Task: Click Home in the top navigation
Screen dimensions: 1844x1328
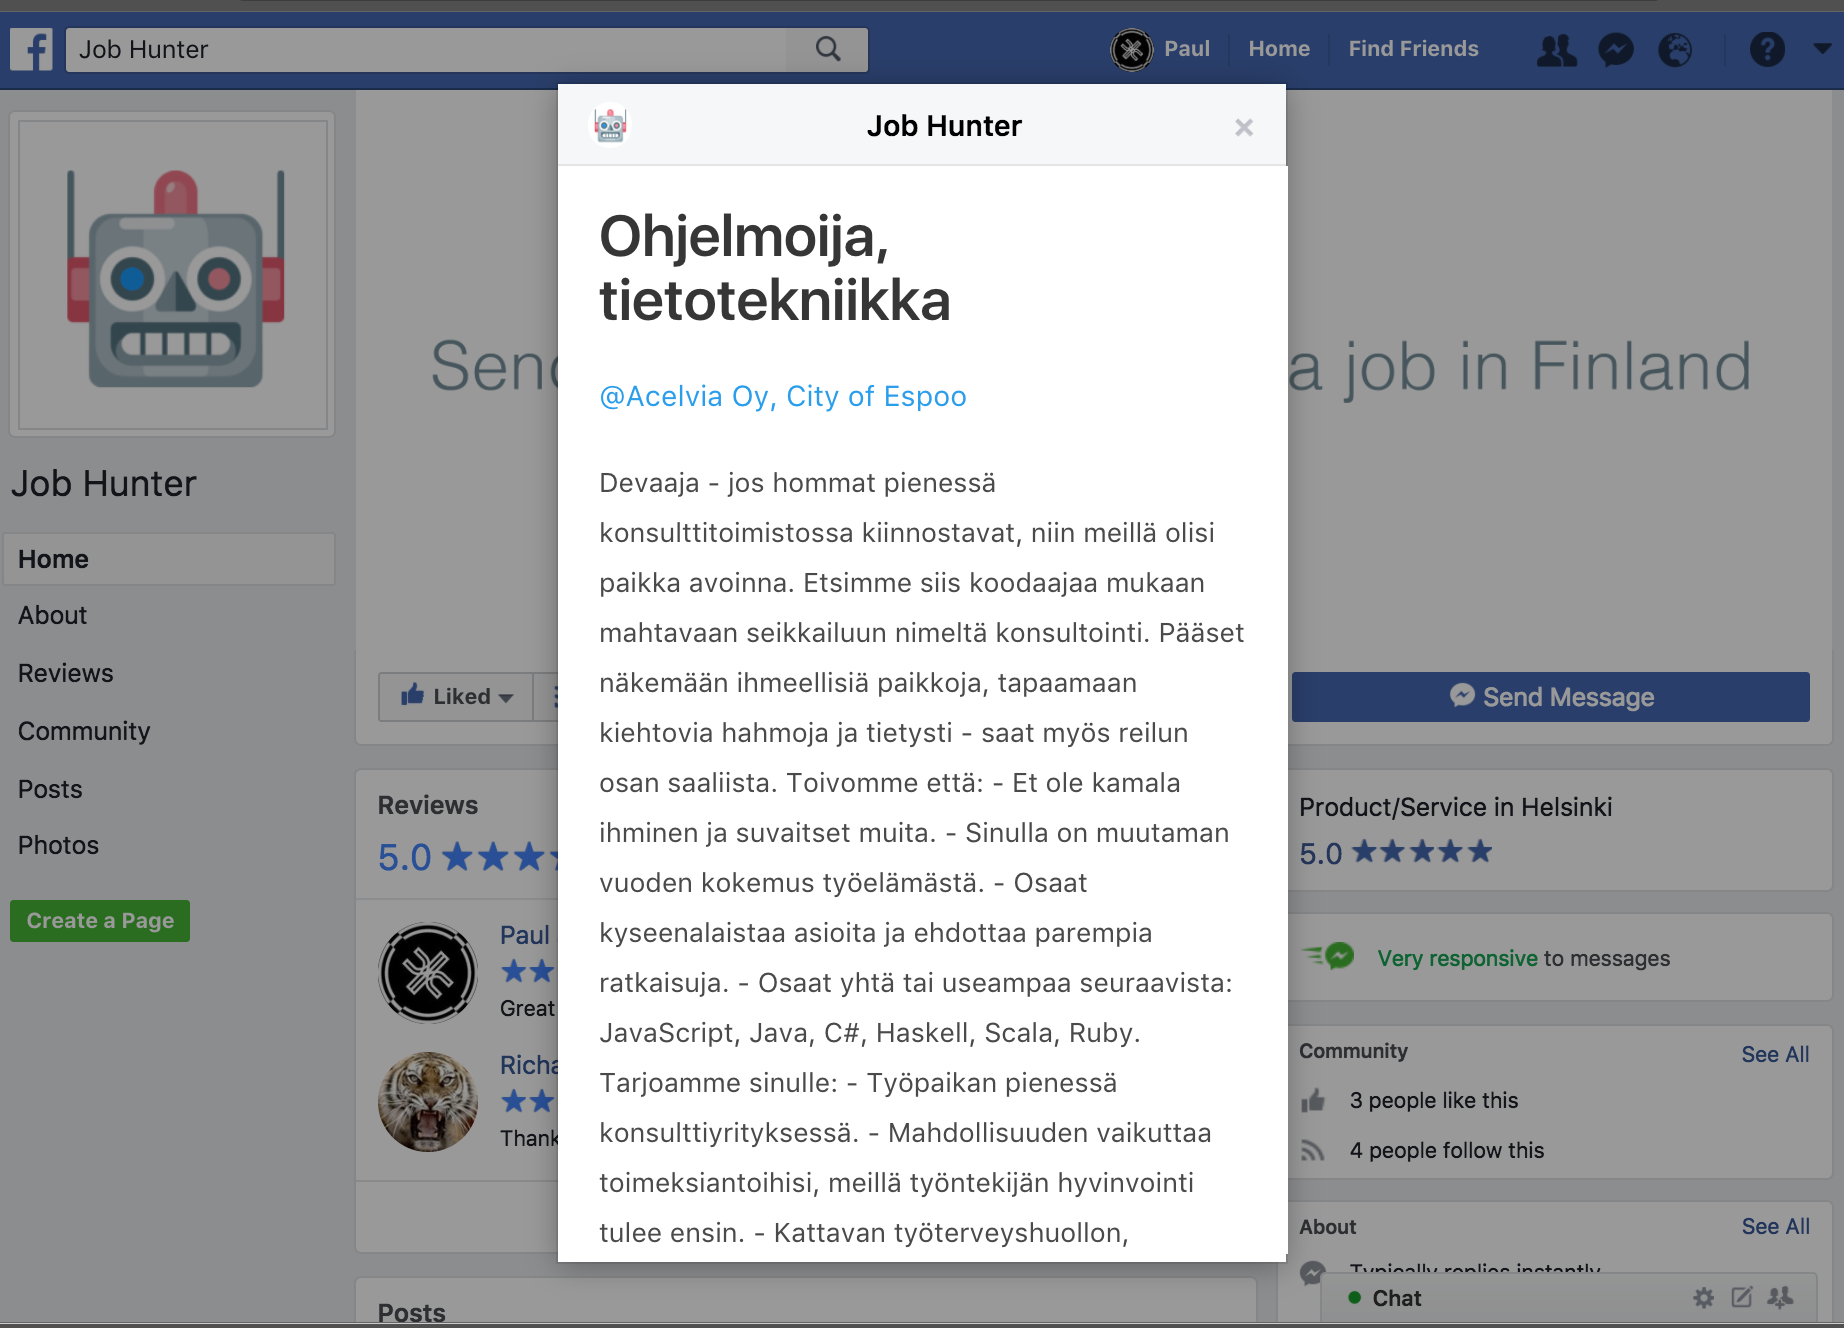Action: coord(1279,48)
